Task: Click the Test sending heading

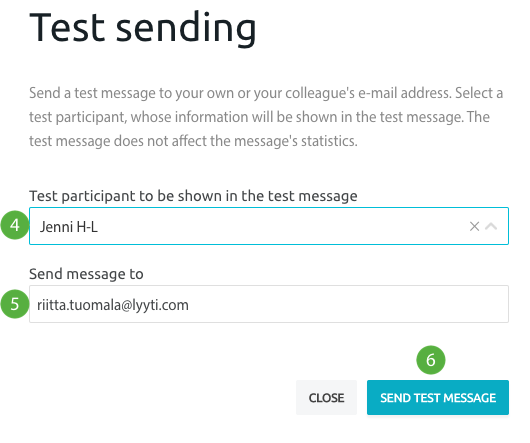Action: pyautogui.click(x=143, y=28)
